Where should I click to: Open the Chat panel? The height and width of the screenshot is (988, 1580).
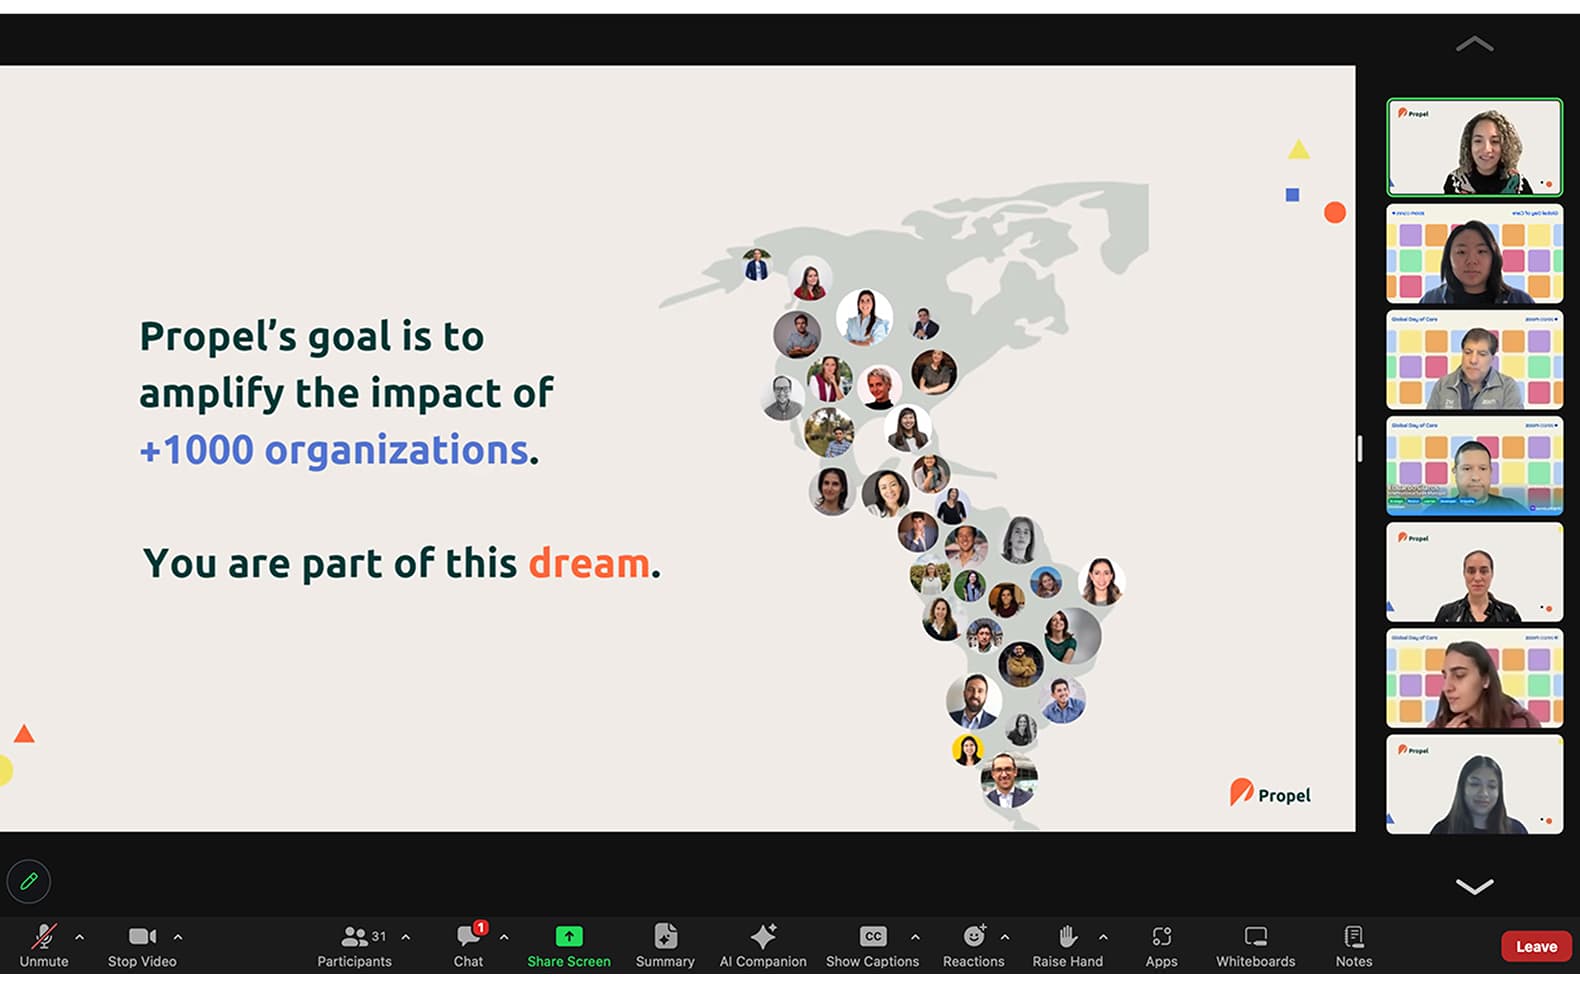[x=468, y=946]
